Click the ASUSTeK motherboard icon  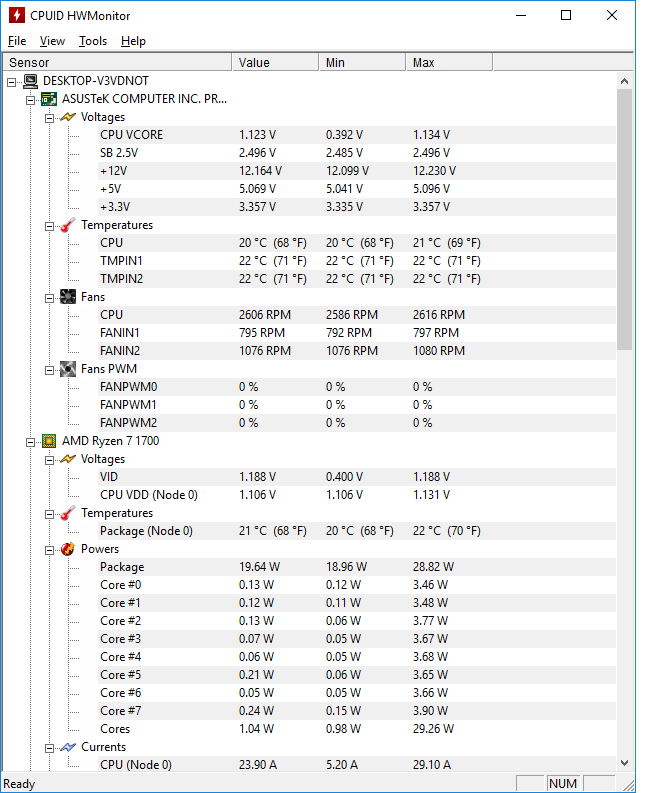[49, 99]
